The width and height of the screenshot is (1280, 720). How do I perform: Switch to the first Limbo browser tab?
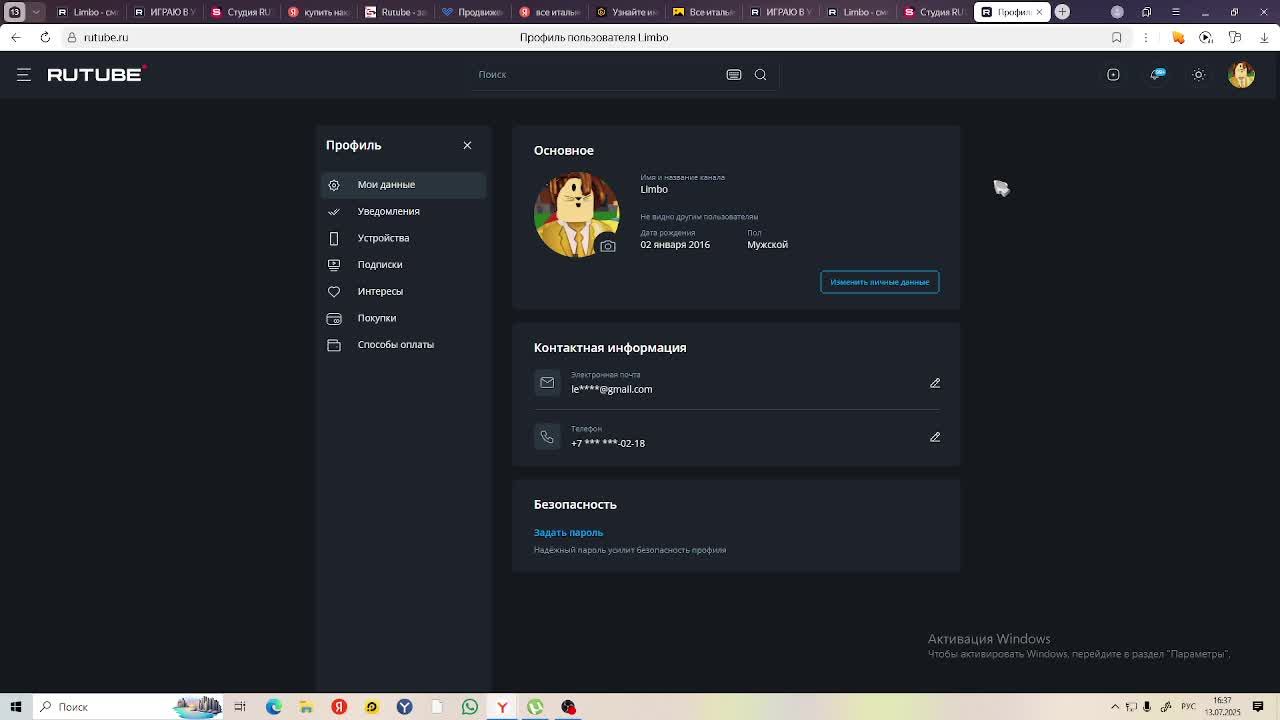88,12
